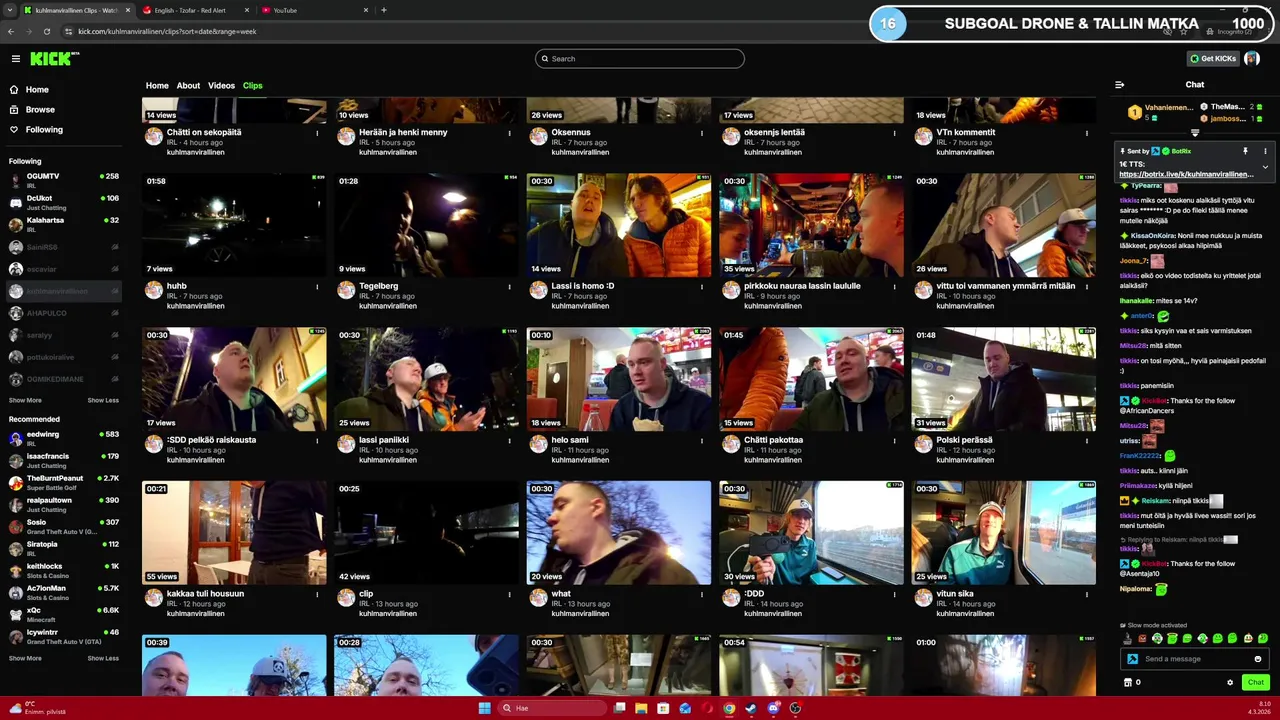Viewport: 1280px width, 720px height.
Task: Play the 'kakkaa tuli housuun' clip thumbnail
Action: 234,533
